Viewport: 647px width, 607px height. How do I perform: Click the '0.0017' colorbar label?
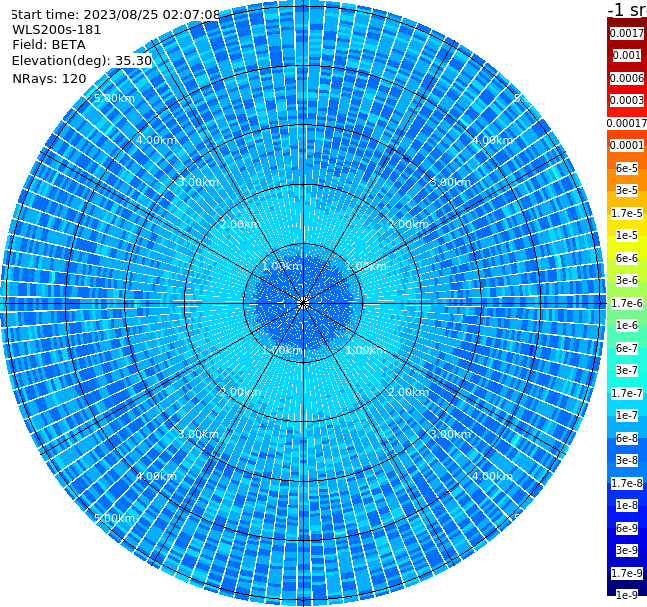[x=627, y=33]
